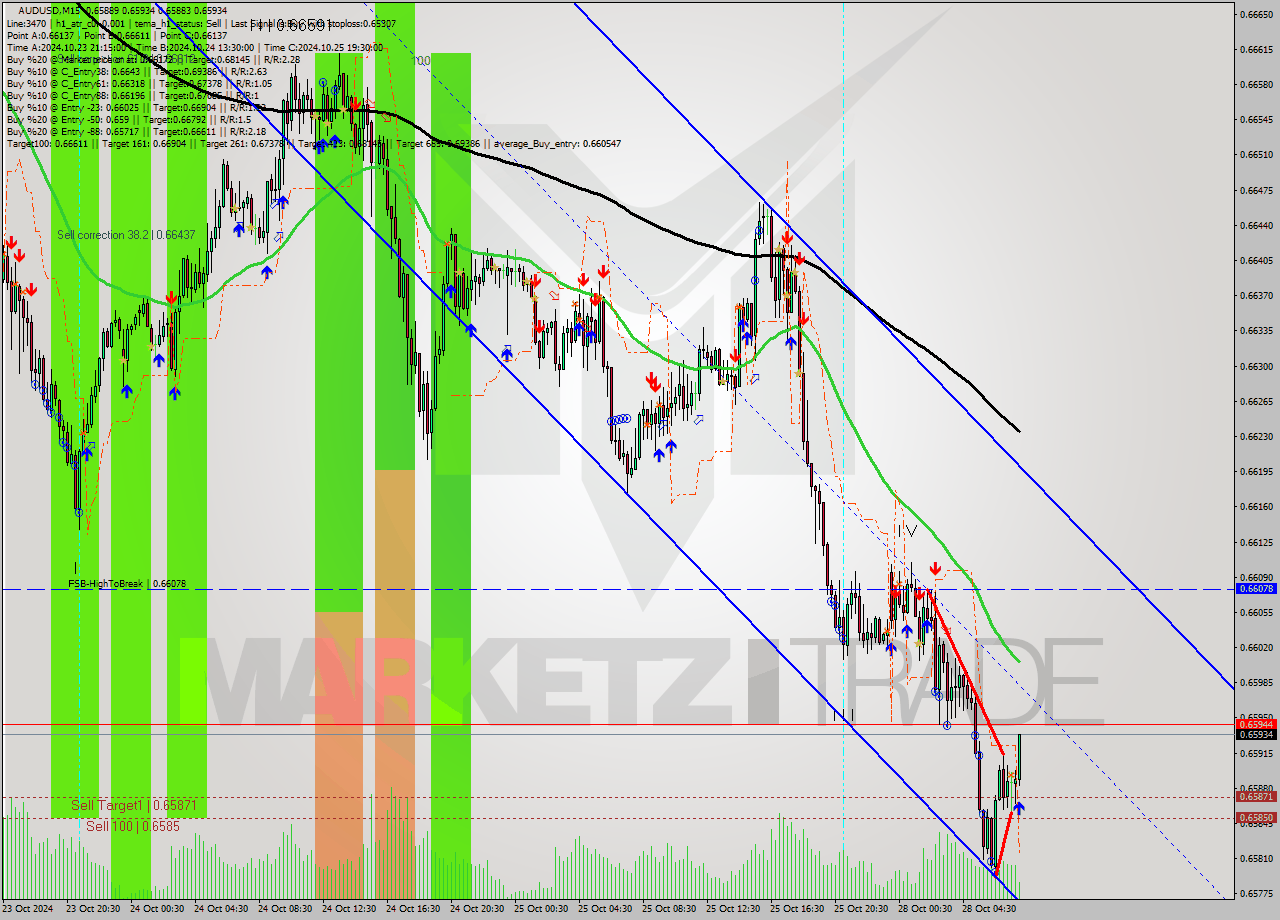
Task: Click the 'Point A:0.66137' info line
Action: tap(116, 35)
